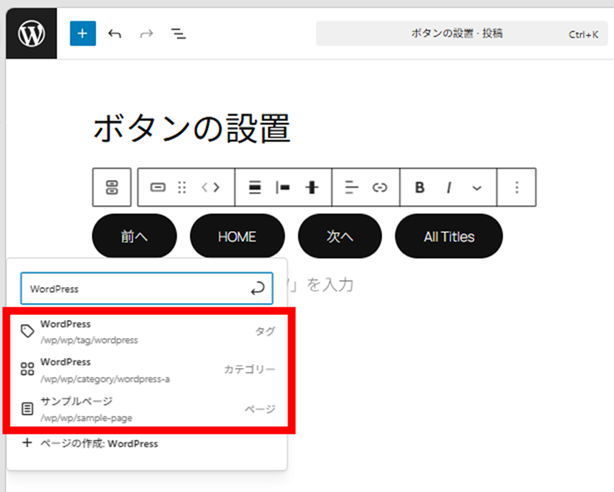The width and height of the screenshot is (614, 492).
Task: Redo the last undone change
Action: pos(146,33)
